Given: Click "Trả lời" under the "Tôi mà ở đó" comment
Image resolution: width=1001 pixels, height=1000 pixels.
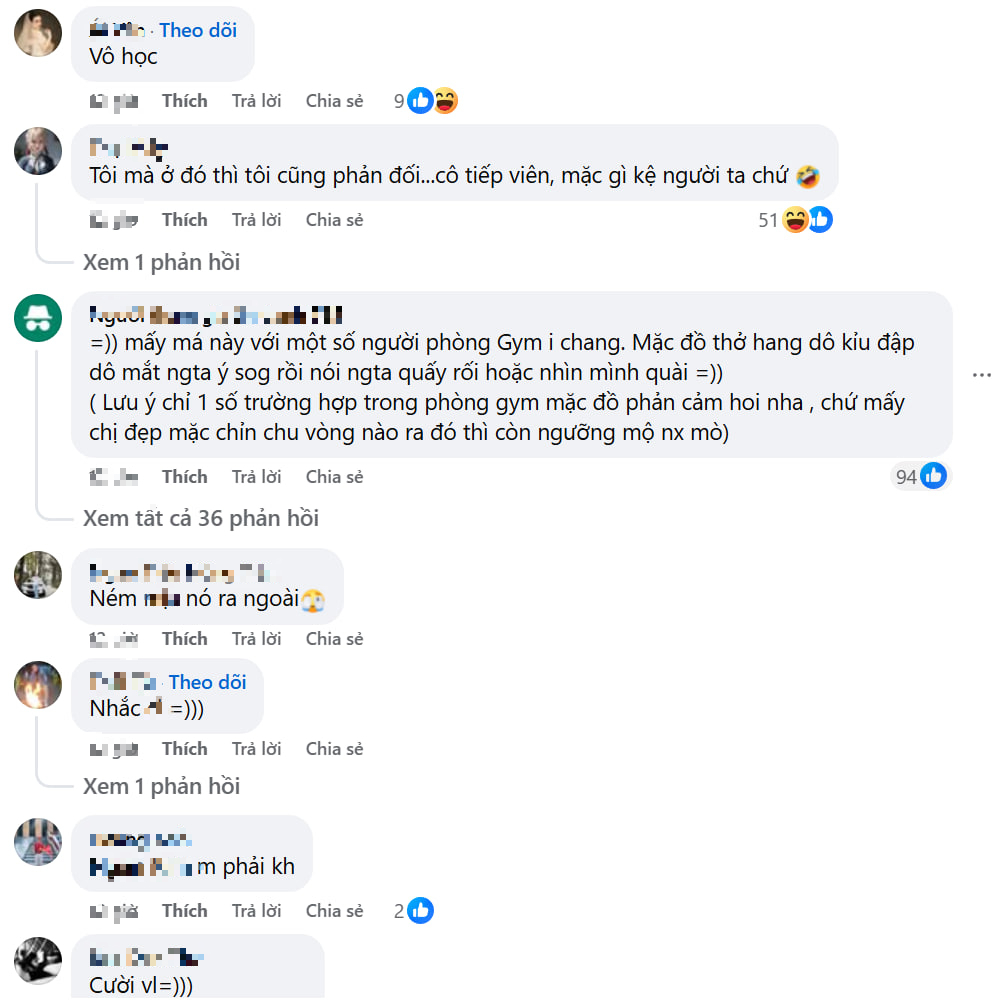Looking at the screenshot, I should tap(257, 219).
